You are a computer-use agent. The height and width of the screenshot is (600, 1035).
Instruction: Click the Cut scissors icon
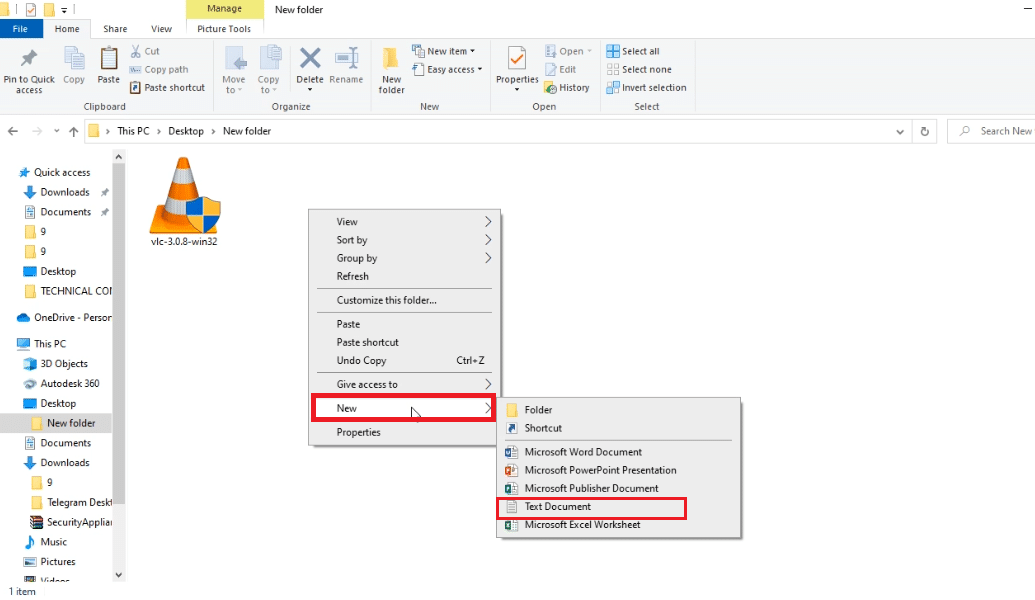pos(136,51)
